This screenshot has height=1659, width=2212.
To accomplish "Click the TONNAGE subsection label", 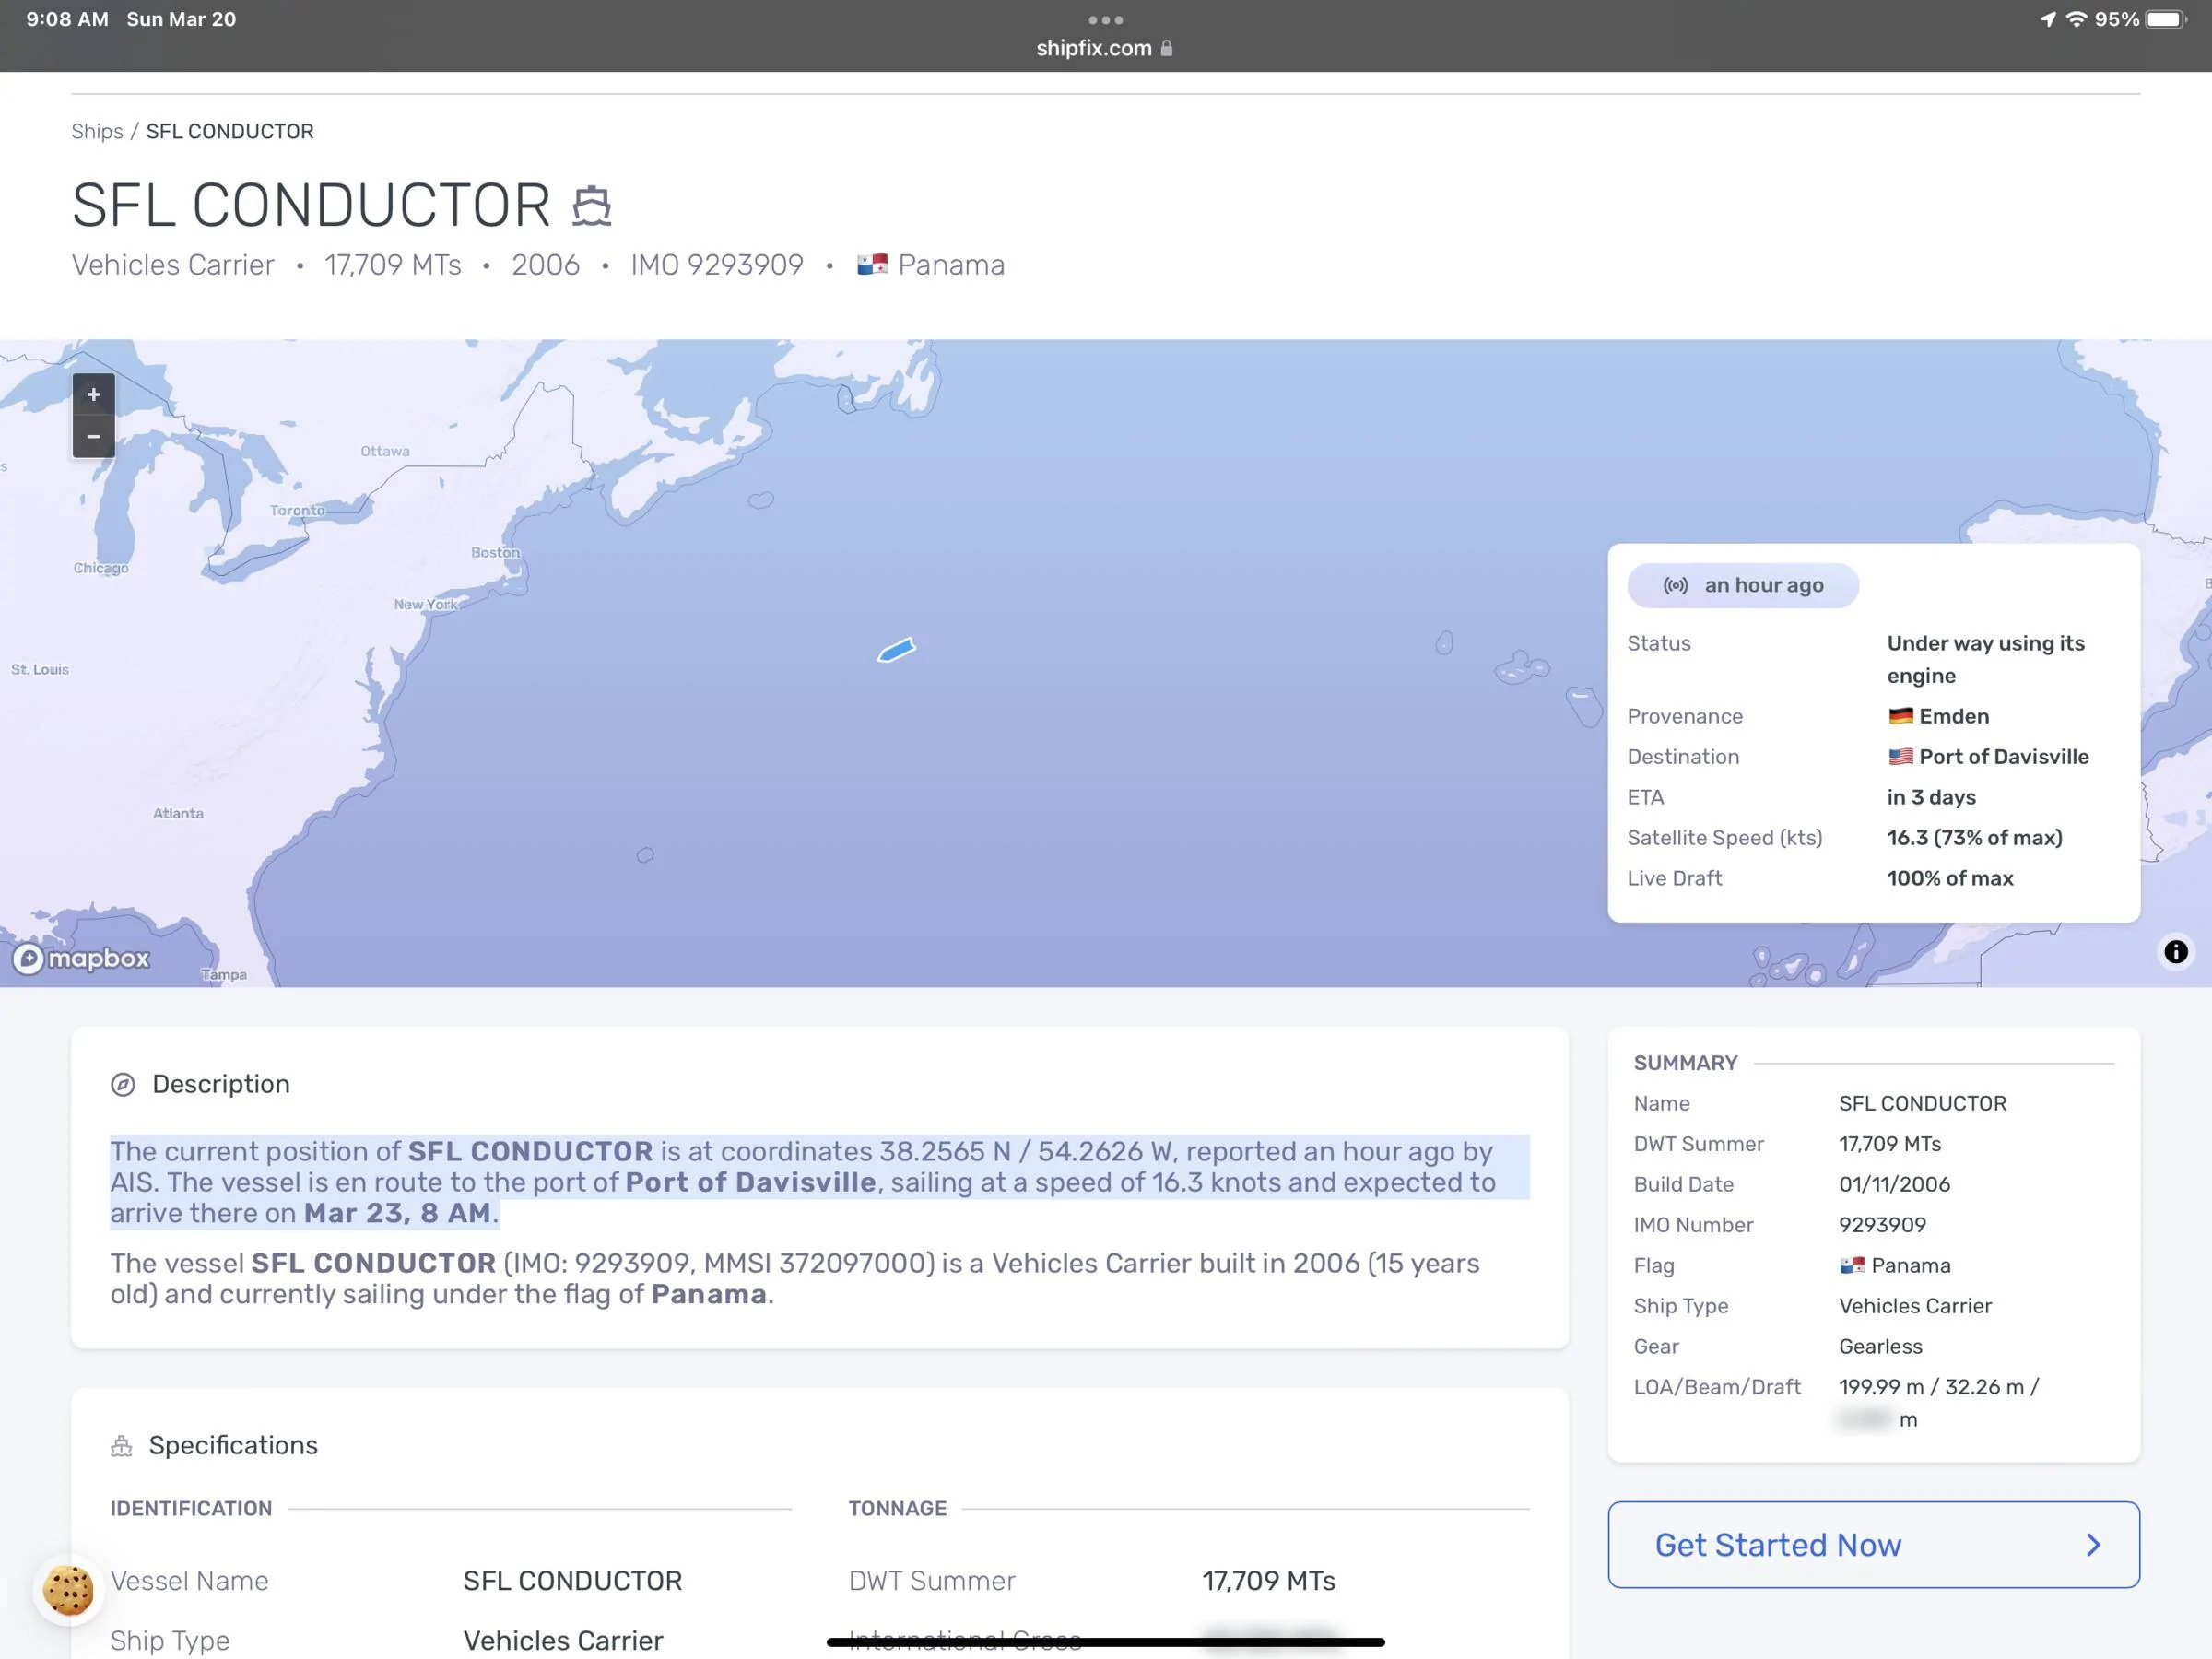I will [897, 1509].
